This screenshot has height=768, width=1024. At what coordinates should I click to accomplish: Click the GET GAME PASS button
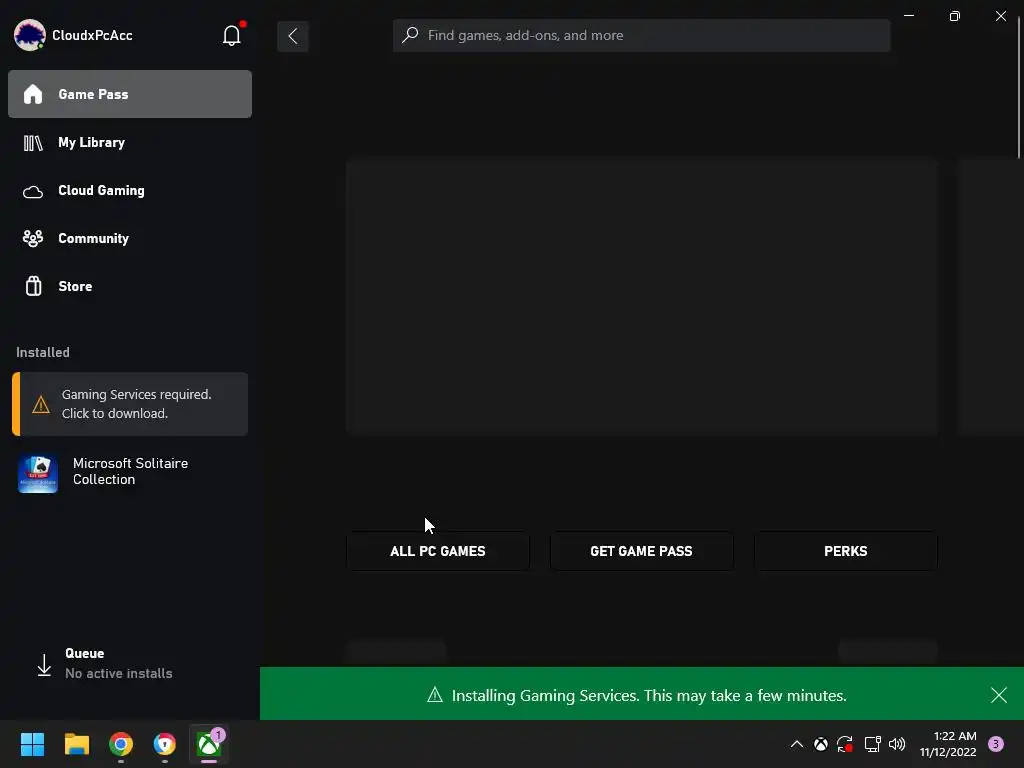point(641,551)
